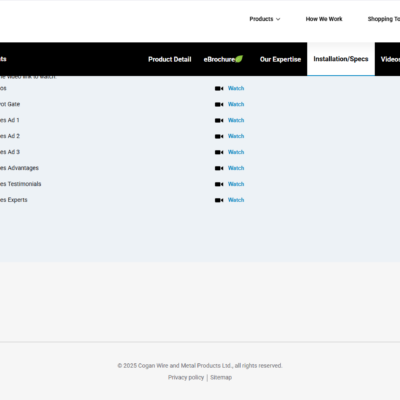The image size is (400, 400).
Task: Click the green leaf icon on eBrochure
Action: (239, 59)
